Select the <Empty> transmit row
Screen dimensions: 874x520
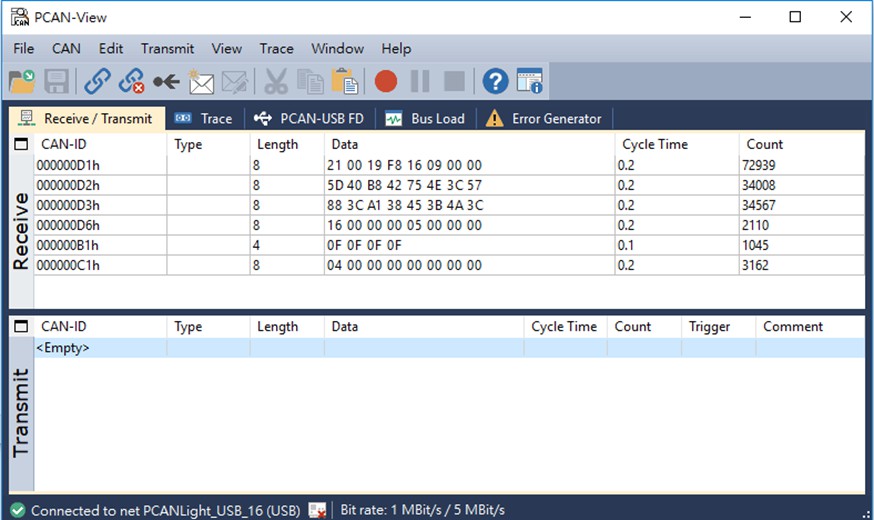[449, 348]
